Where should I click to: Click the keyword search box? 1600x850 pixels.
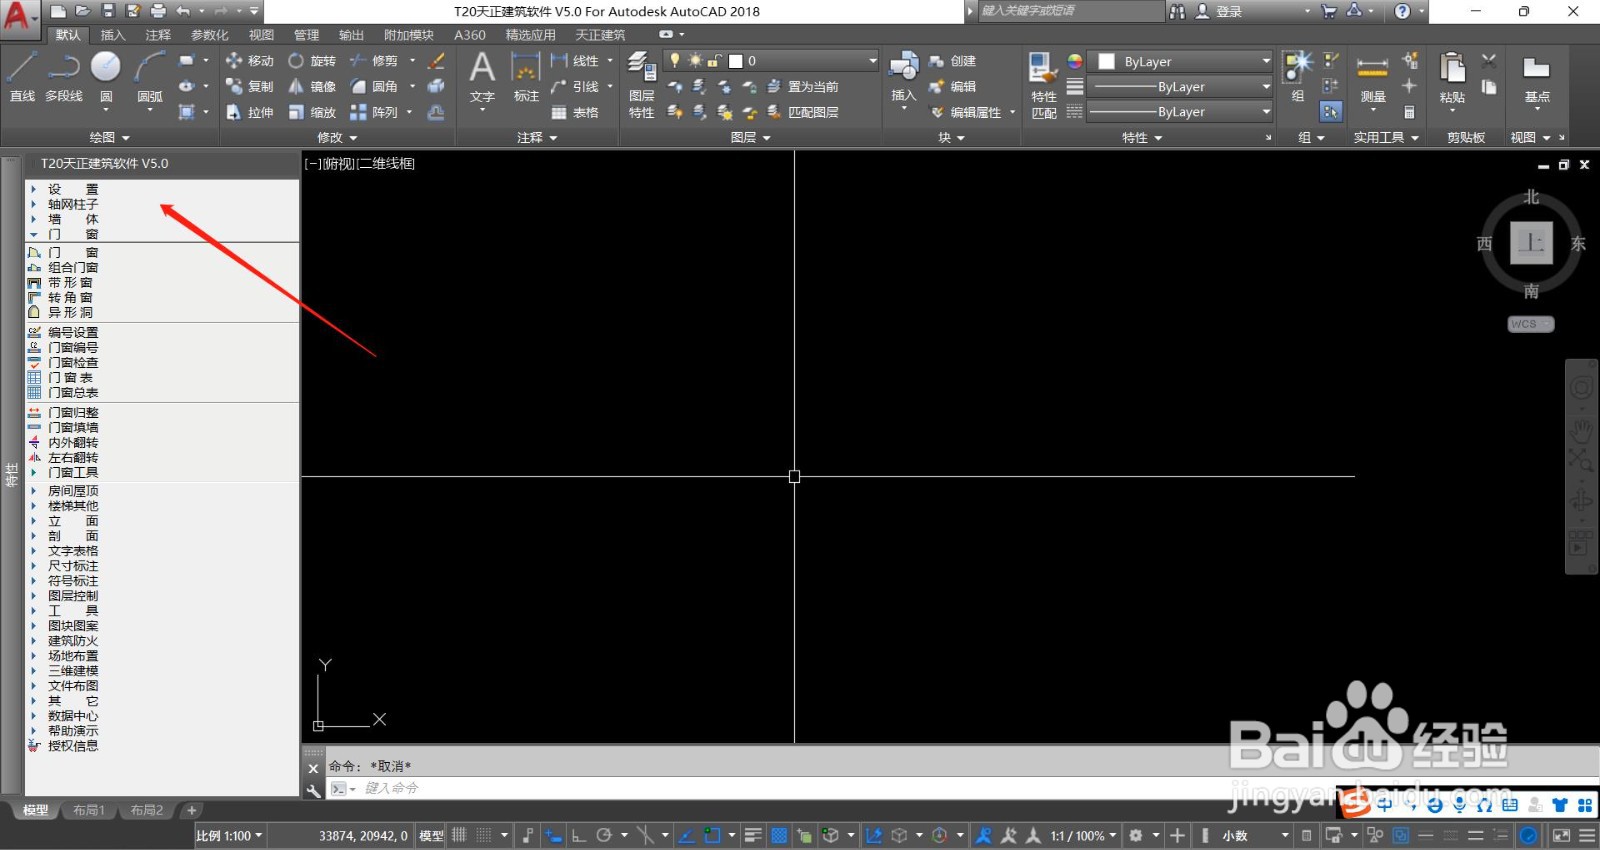click(x=1070, y=11)
